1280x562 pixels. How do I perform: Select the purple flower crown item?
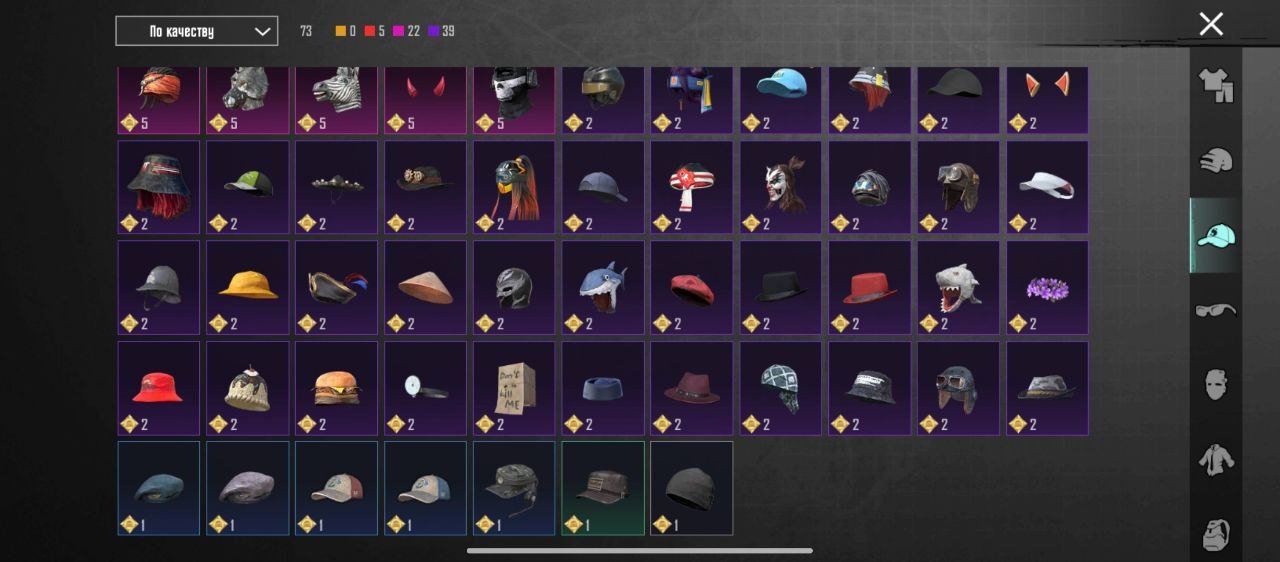[x=1047, y=287]
